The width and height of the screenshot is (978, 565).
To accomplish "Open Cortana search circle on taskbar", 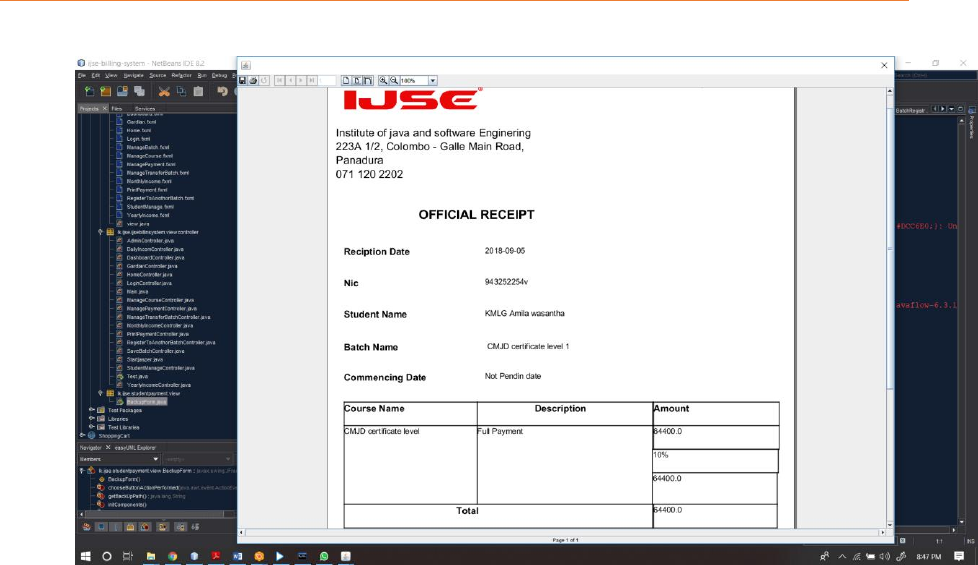I will pos(107,556).
